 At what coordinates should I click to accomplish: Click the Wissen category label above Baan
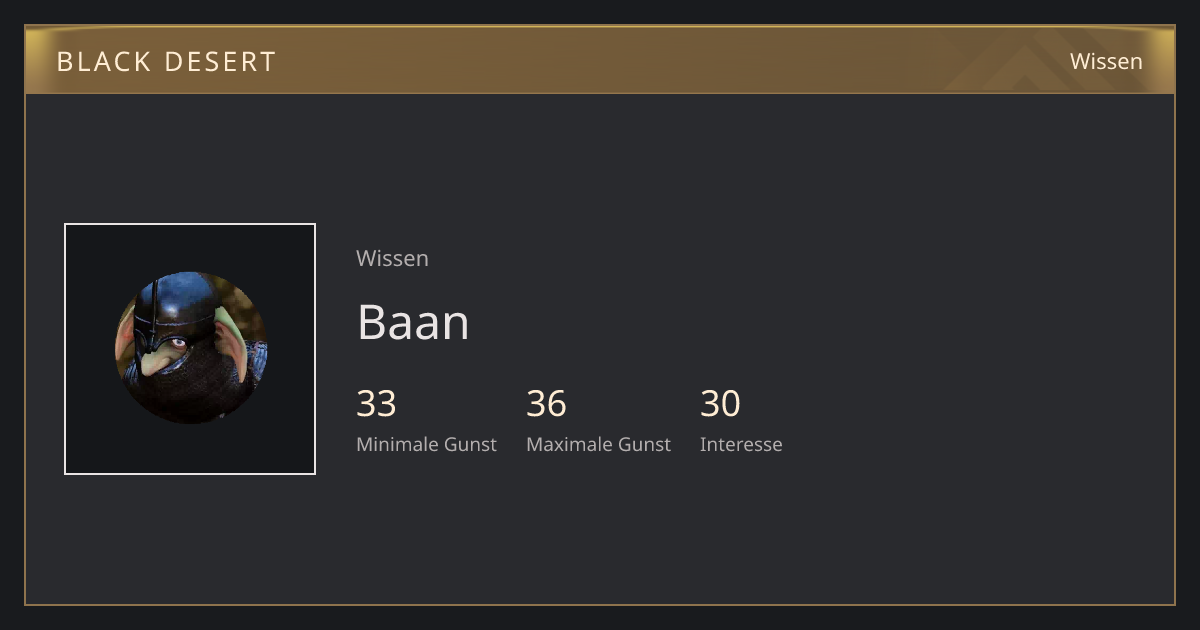[392, 258]
